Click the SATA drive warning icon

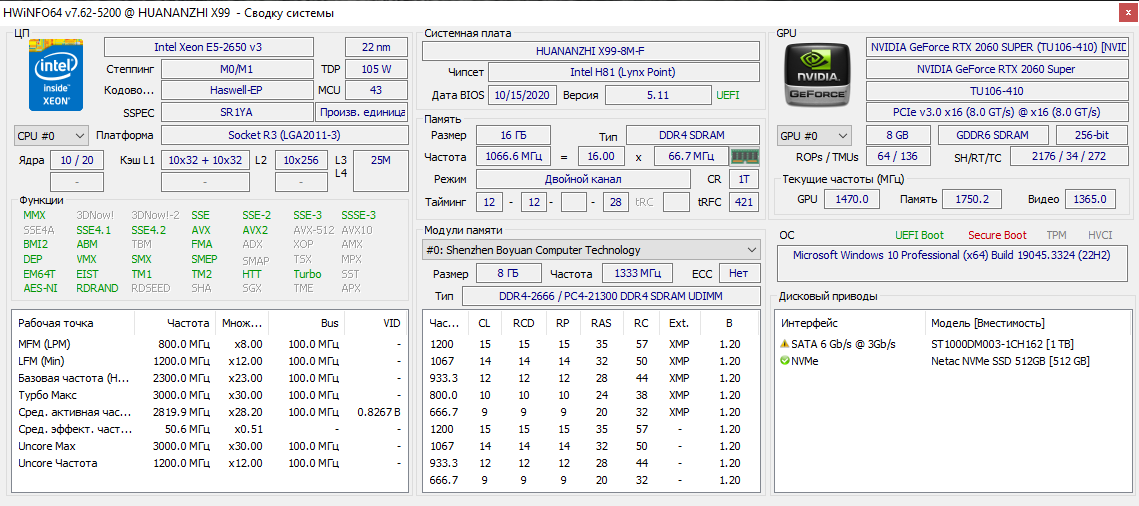click(785, 344)
